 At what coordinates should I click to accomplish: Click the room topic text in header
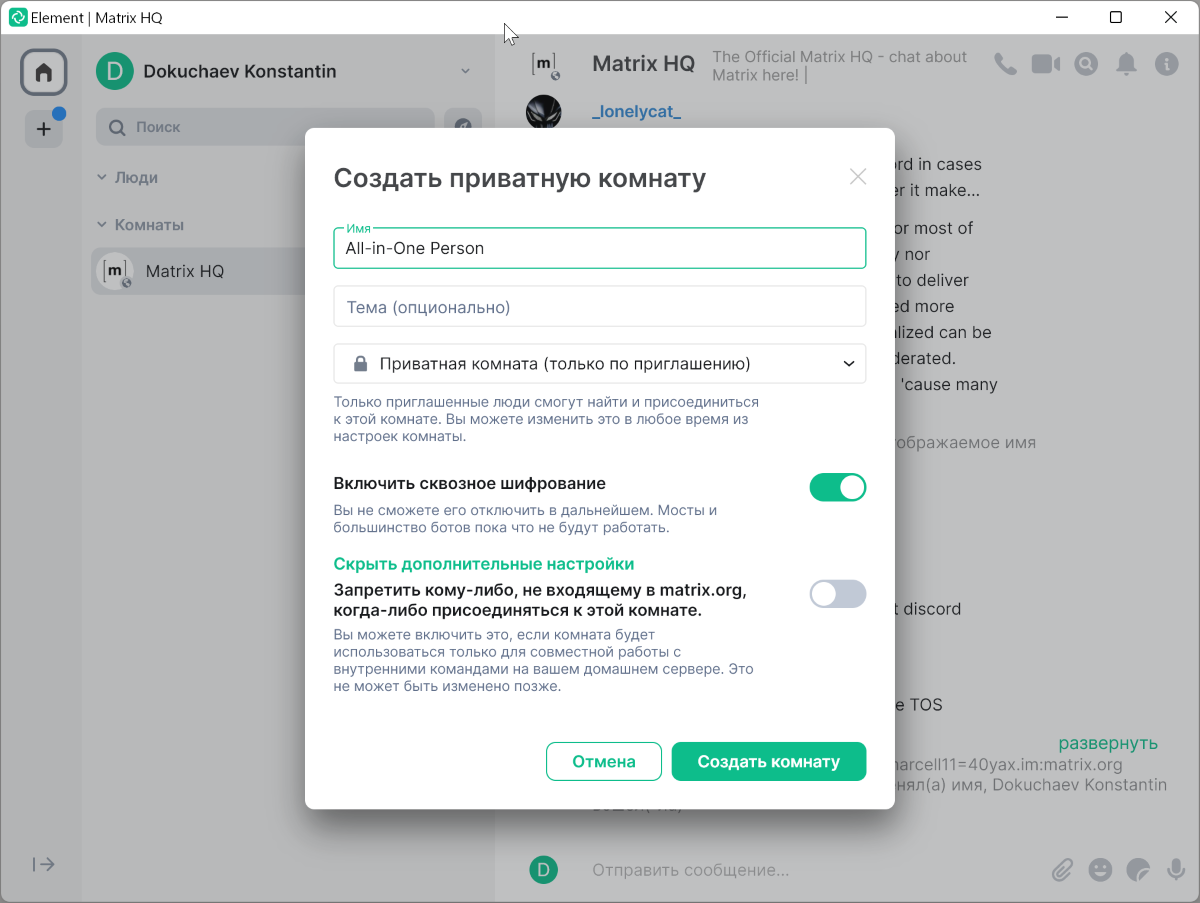point(840,66)
